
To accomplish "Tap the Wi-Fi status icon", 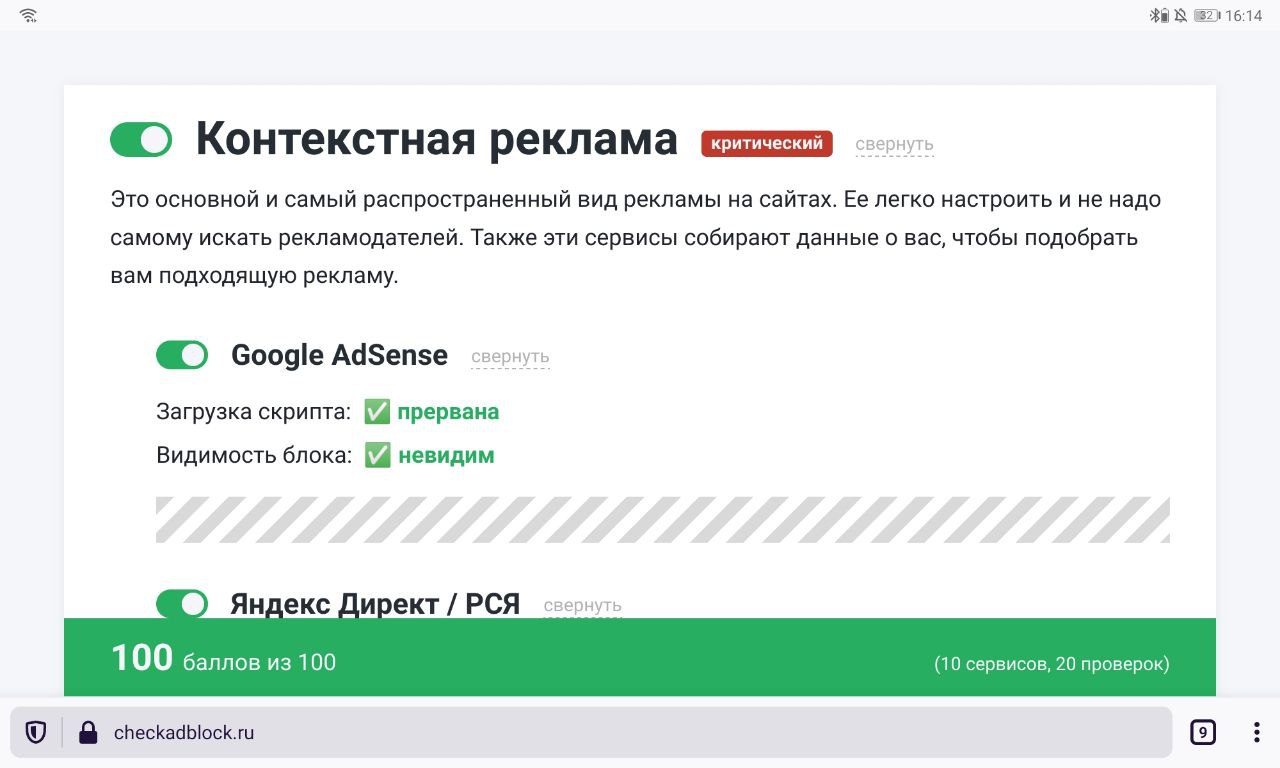I will (x=28, y=15).
